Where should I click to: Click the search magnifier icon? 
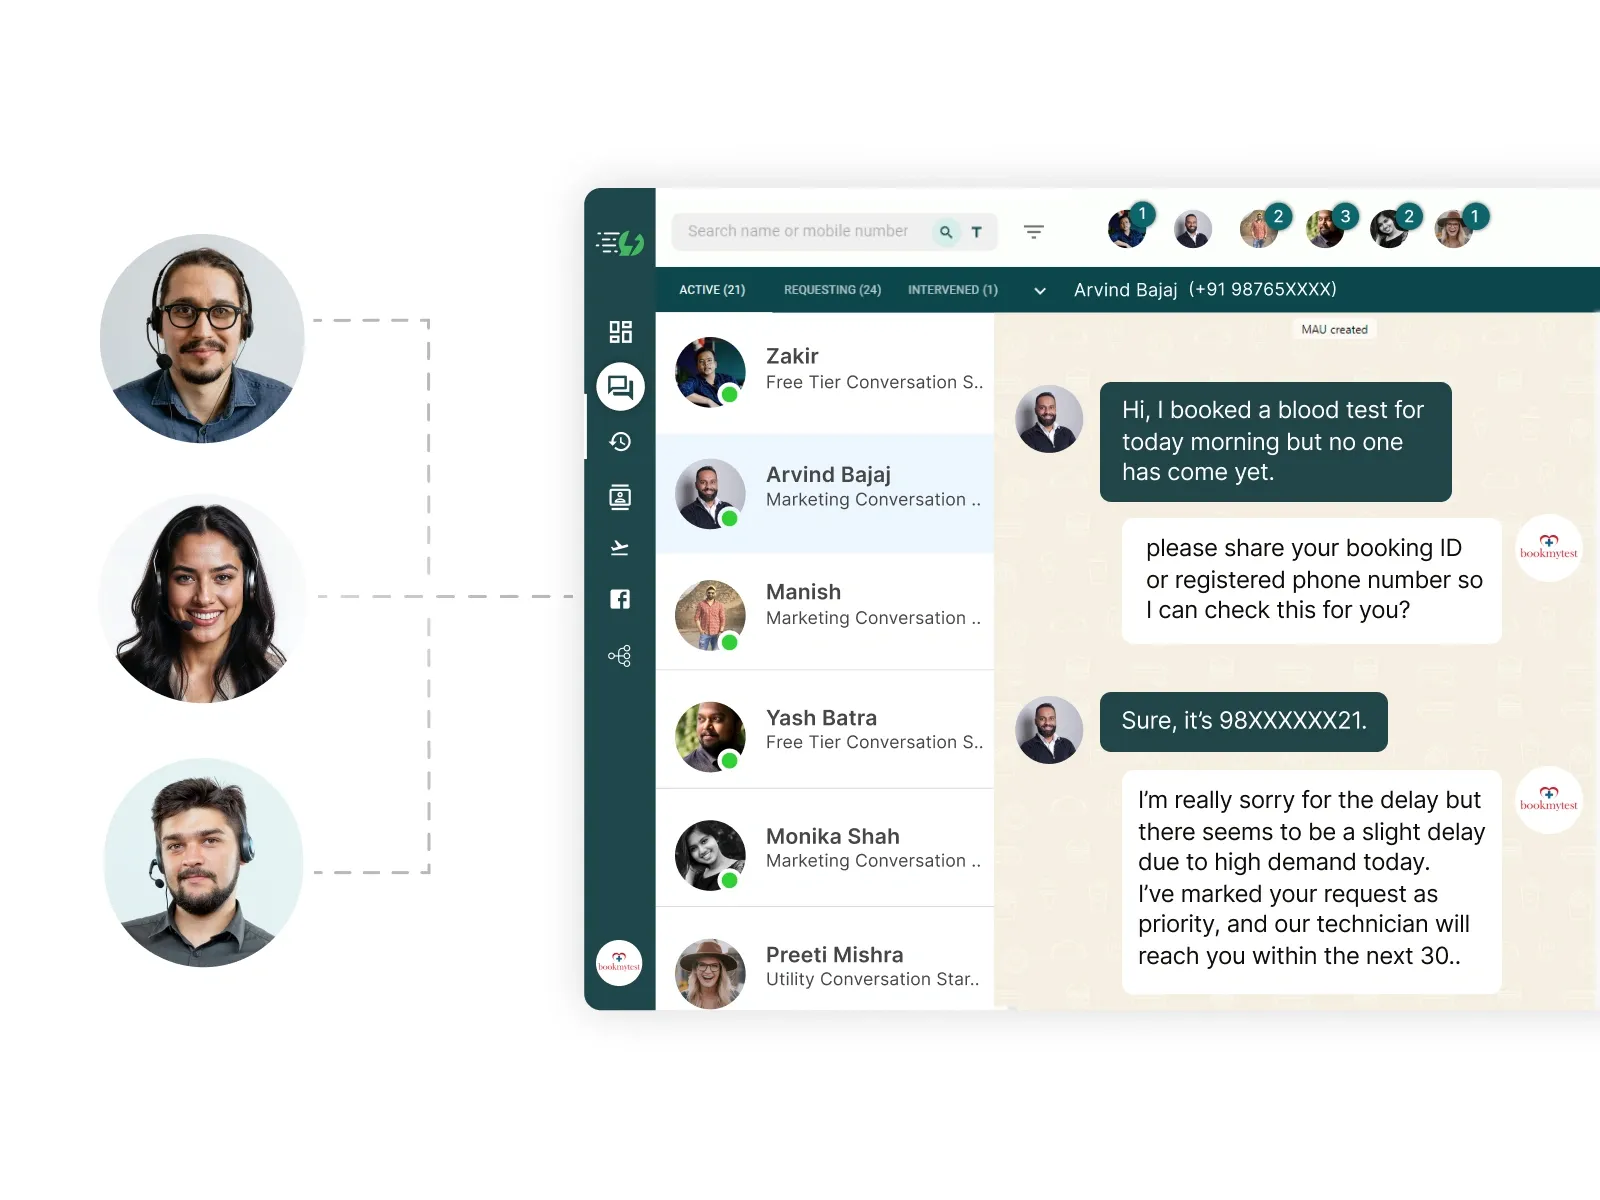(946, 231)
